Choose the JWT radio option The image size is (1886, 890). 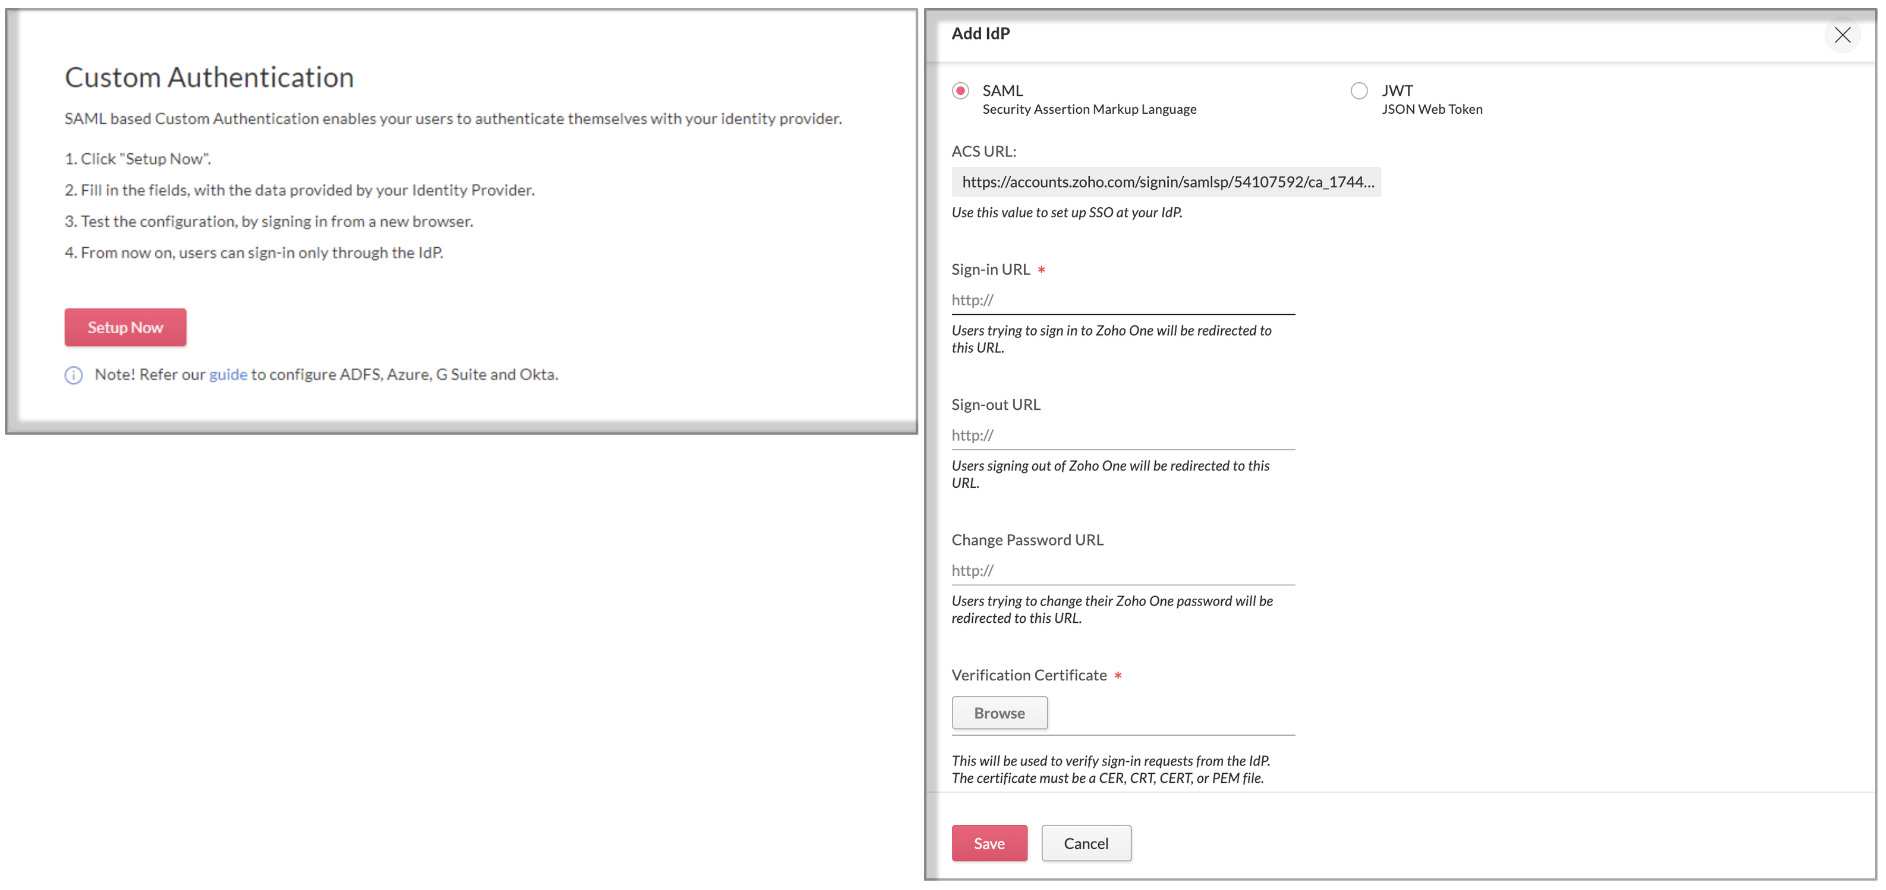[1359, 91]
